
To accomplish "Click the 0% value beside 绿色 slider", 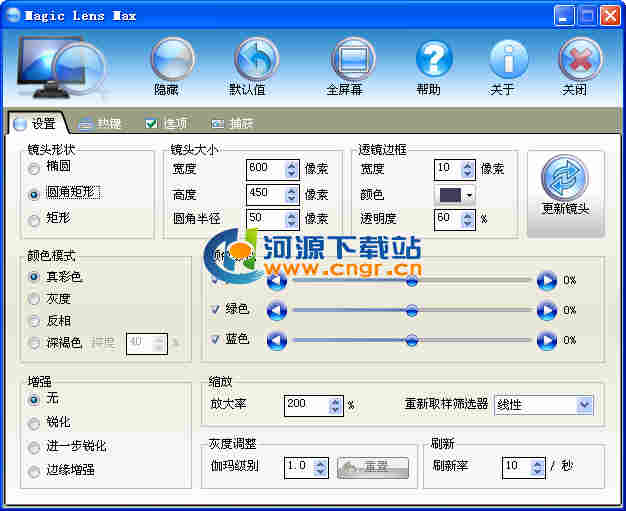I will pos(570,311).
